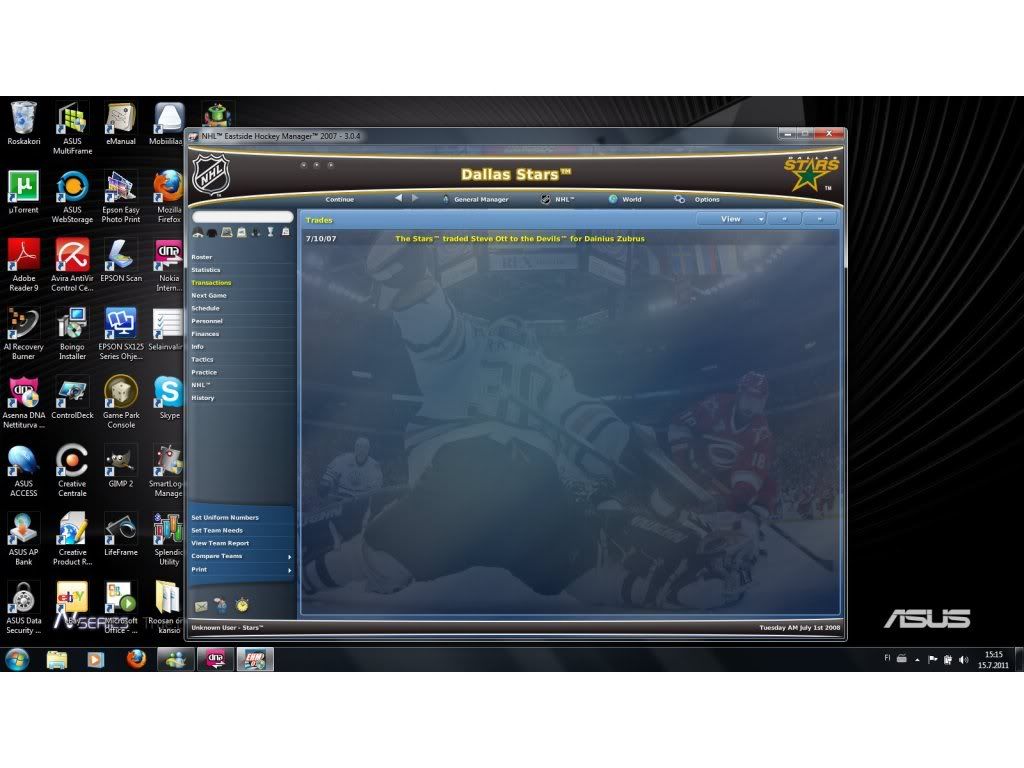Click the first small icon under the search box
Viewport: 1024px width, 768px height.
tap(198, 232)
